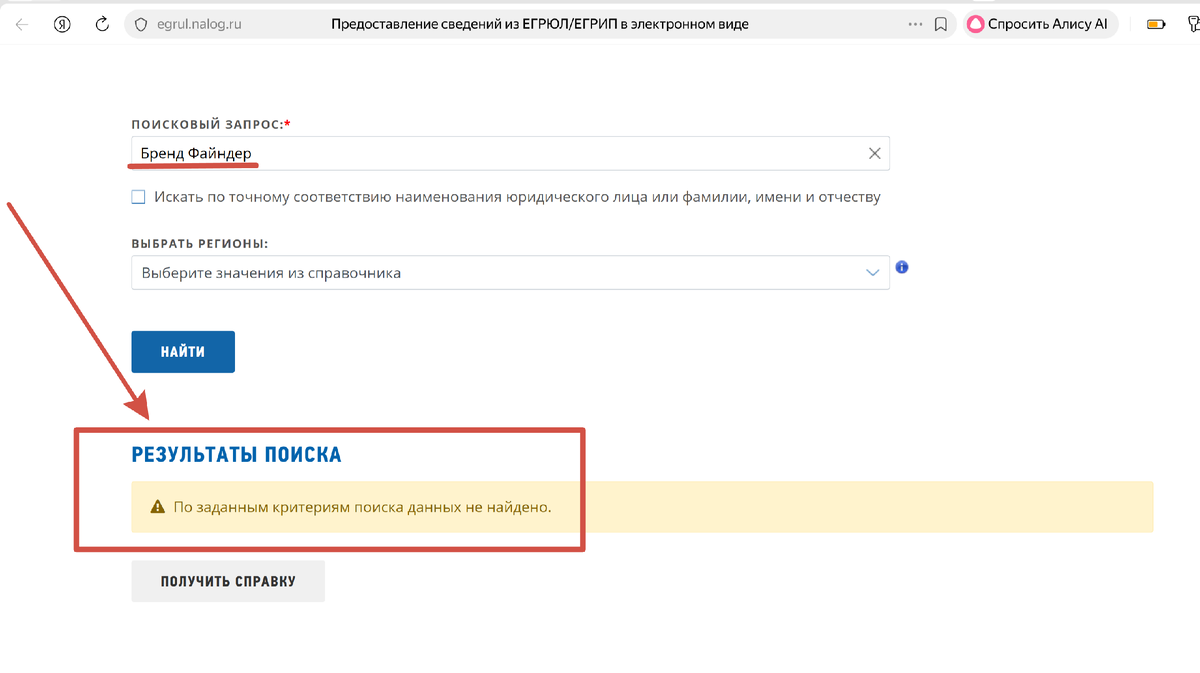Go back with the browser back arrow
Viewport: 1200px width, 673px height.
click(x=22, y=24)
